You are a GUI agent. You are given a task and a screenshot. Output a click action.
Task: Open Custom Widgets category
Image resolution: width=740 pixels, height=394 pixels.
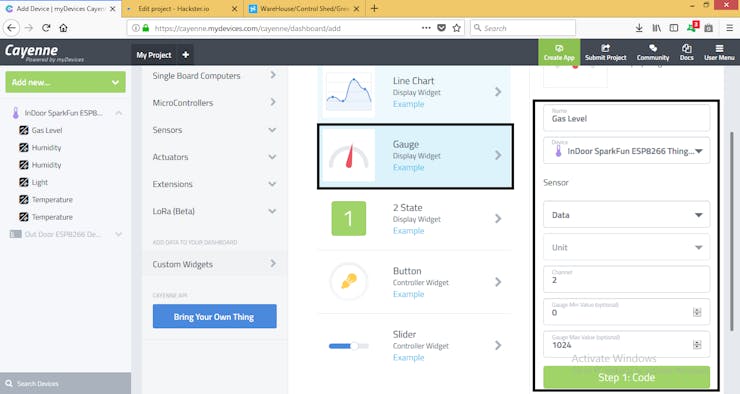[x=215, y=264]
